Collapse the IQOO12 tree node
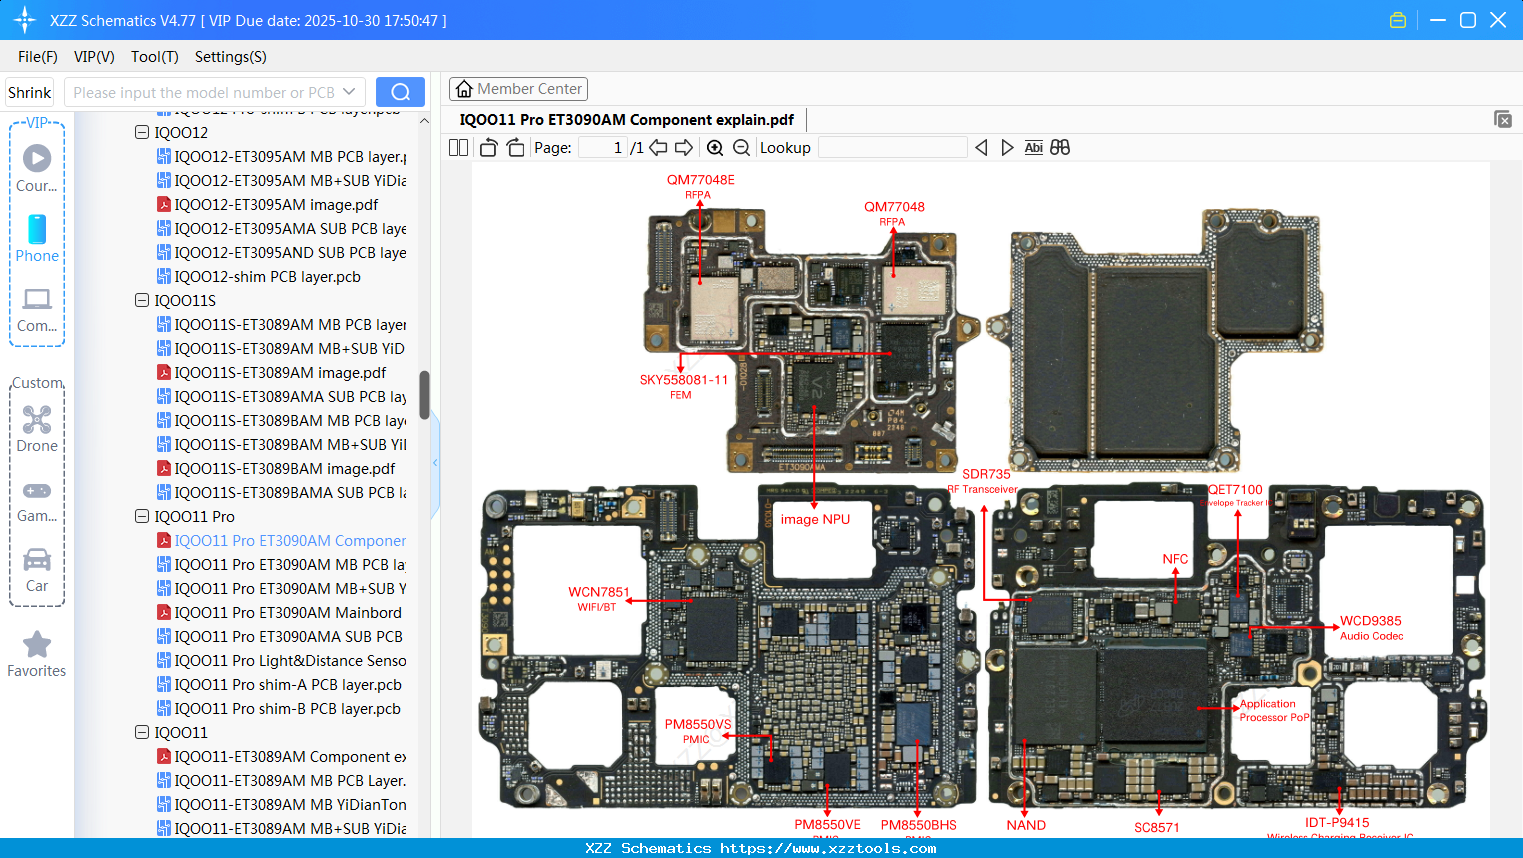1523x858 pixels. (141, 132)
